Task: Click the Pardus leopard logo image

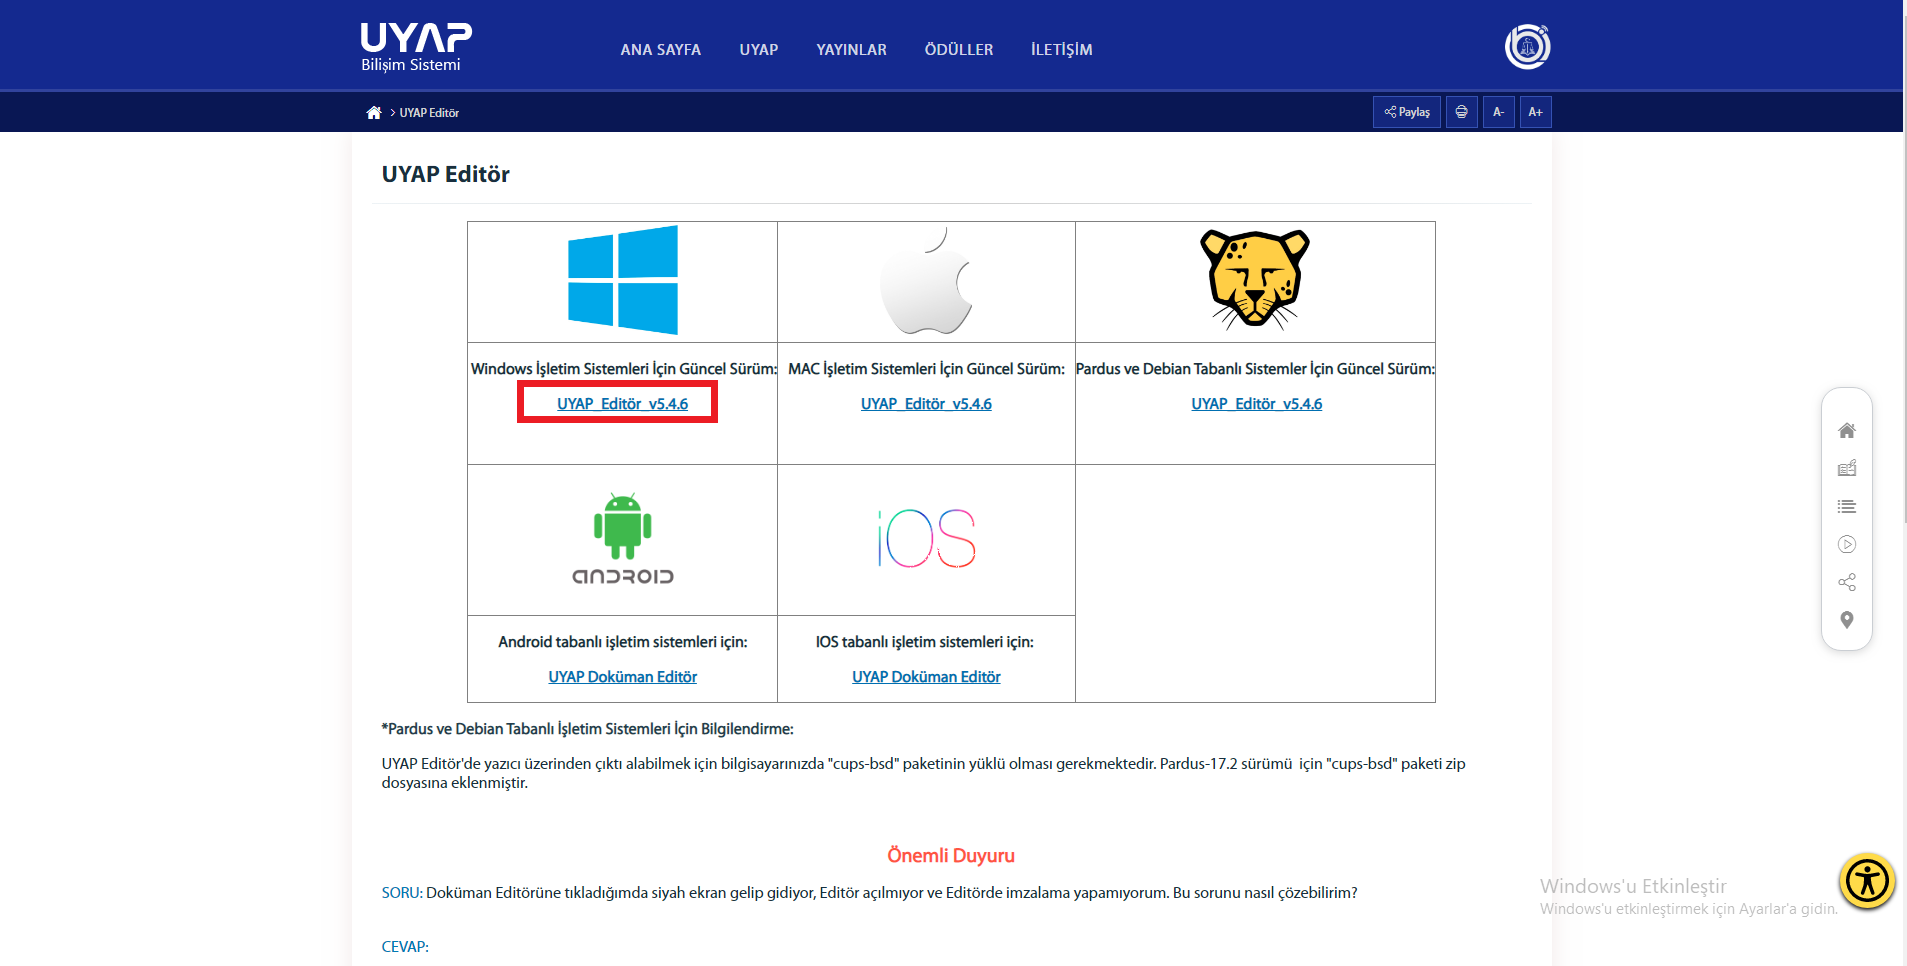Action: 1255,279
